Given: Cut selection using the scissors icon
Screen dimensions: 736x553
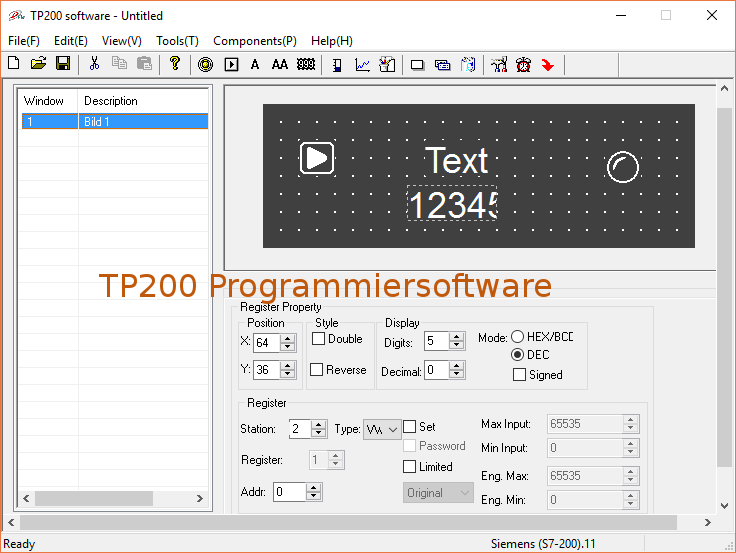Looking at the screenshot, I should [x=94, y=63].
